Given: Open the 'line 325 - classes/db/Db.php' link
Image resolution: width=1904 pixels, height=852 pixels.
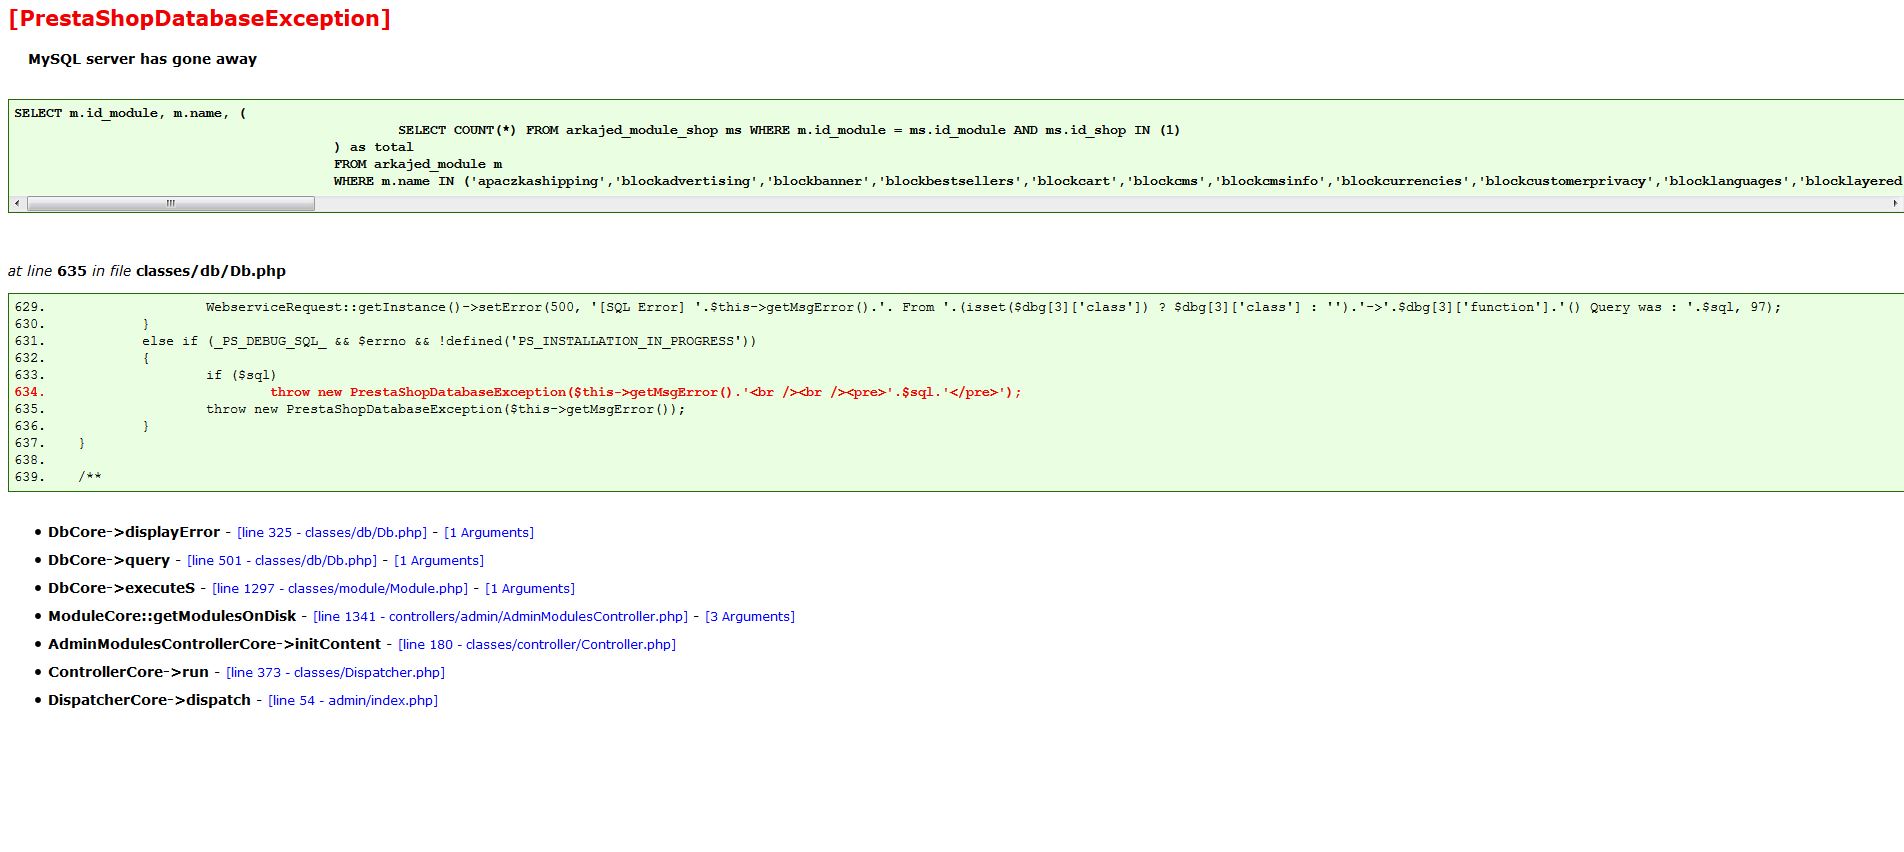Looking at the screenshot, I should click(x=332, y=533).
